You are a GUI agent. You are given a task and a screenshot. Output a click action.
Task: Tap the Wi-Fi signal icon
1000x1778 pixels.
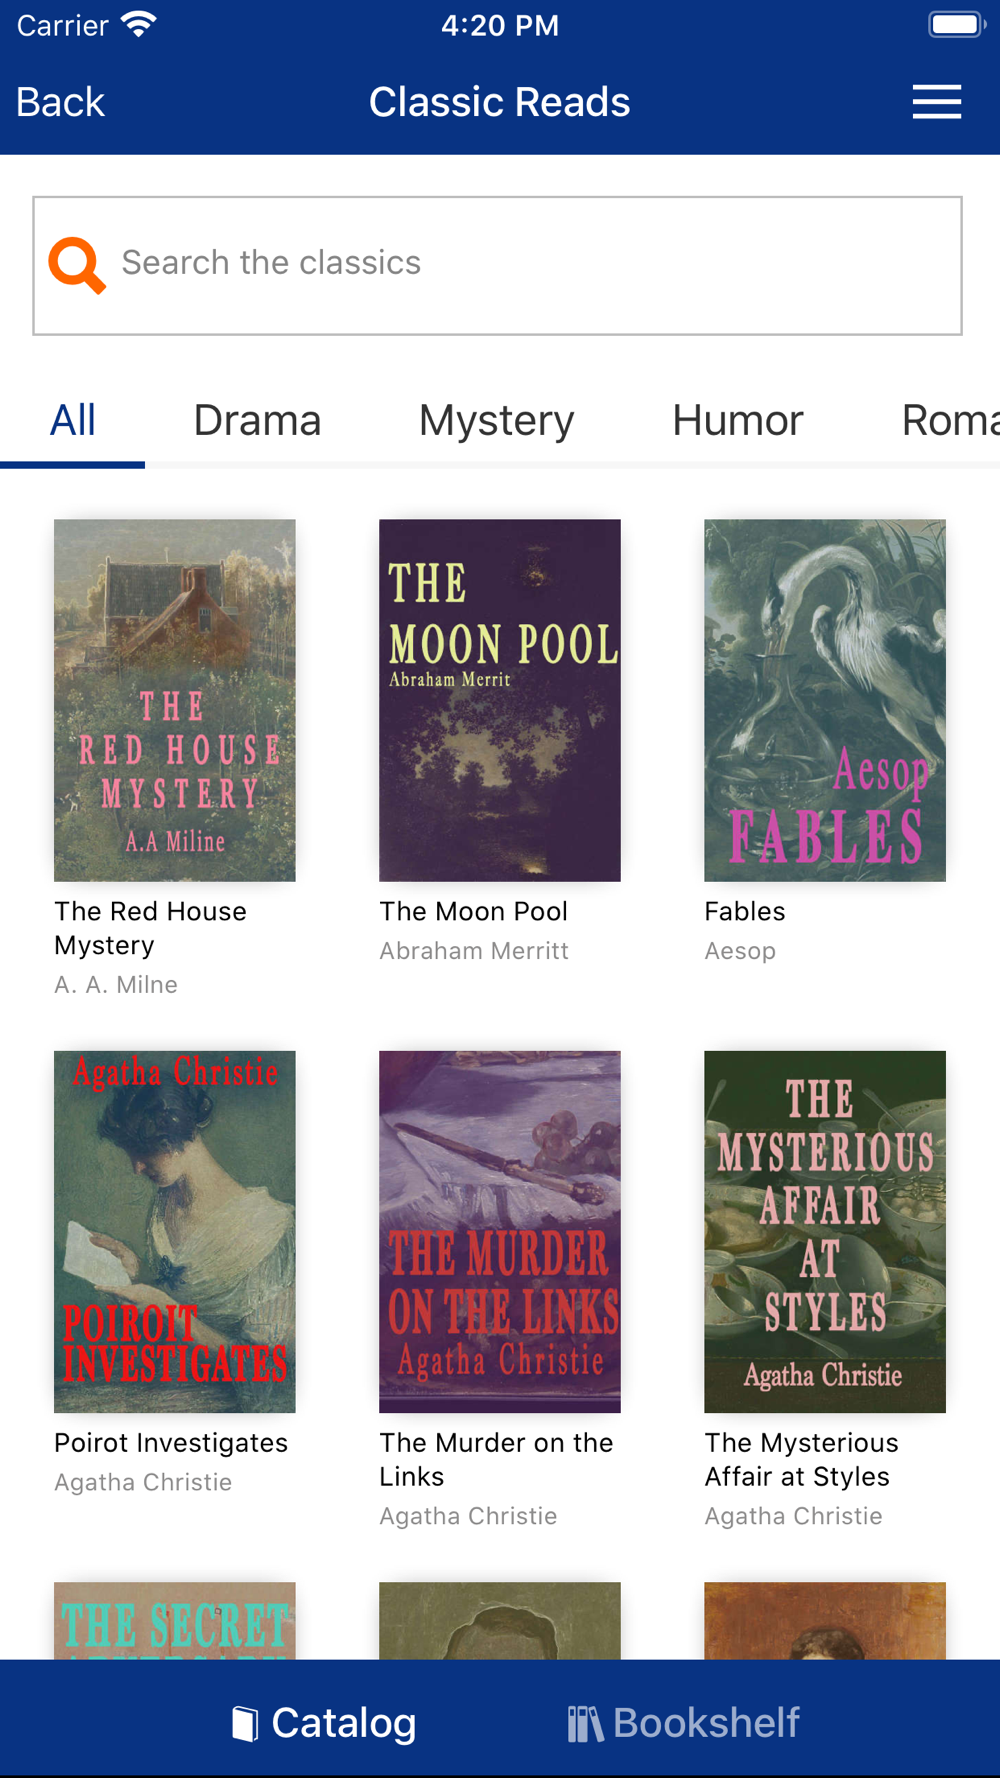[x=139, y=24]
